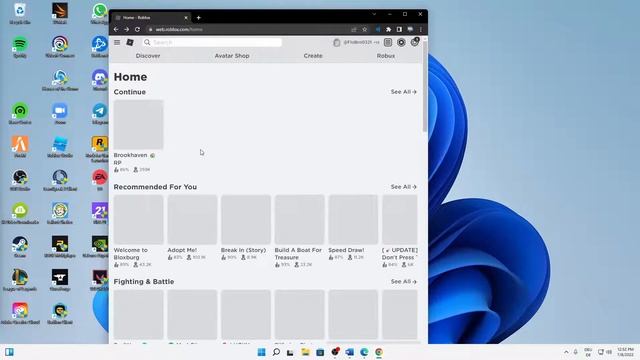Open the EA desktop shortcut

point(100,180)
